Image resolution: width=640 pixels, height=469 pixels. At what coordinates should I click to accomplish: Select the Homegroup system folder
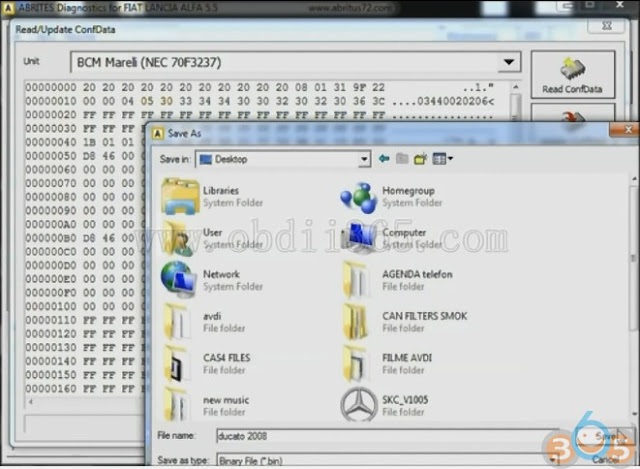[392, 198]
